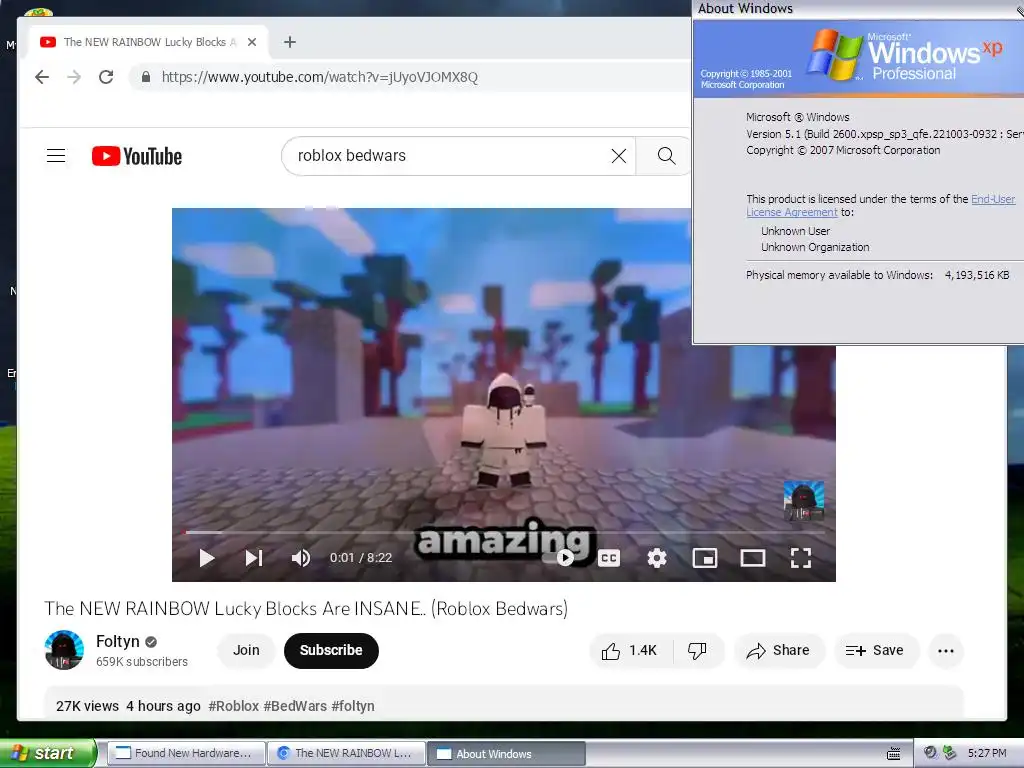Mute the video volume
The height and width of the screenshot is (768, 1024).
(x=300, y=558)
